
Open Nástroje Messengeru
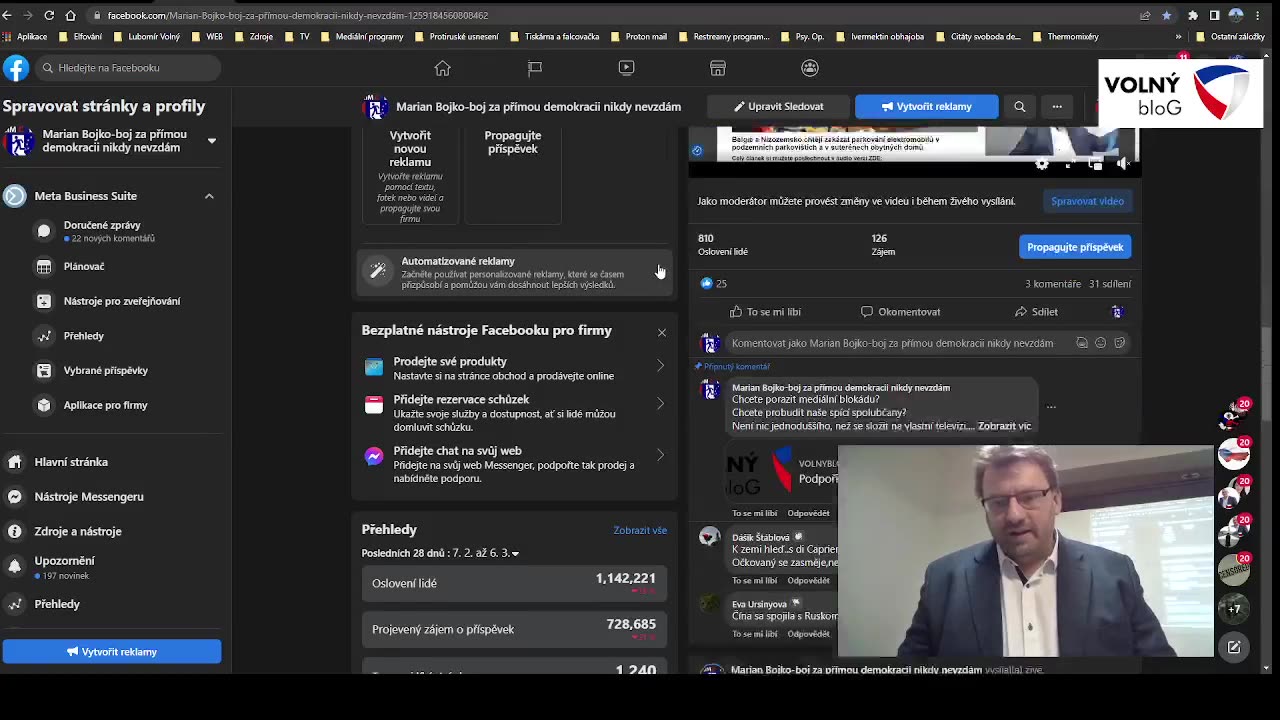pos(110,496)
